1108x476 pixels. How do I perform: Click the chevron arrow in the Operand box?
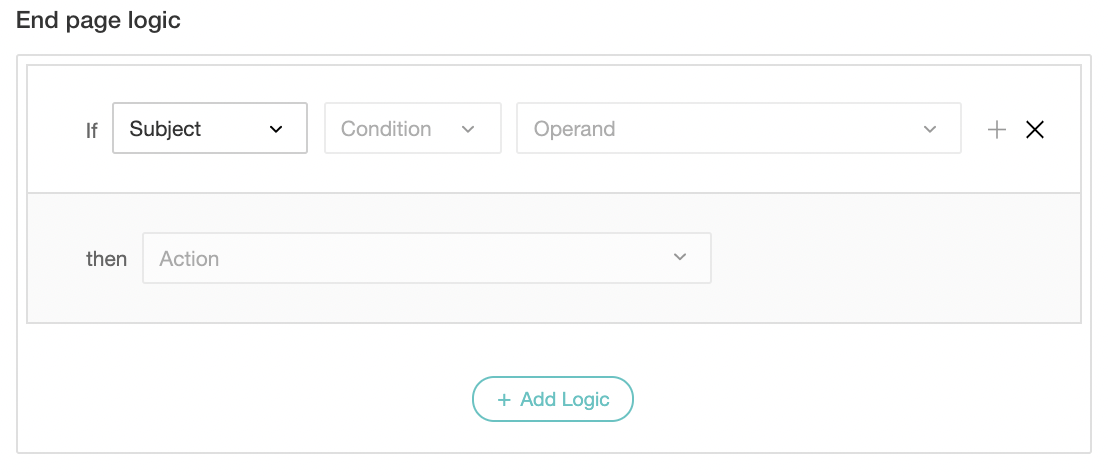click(930, 129)
